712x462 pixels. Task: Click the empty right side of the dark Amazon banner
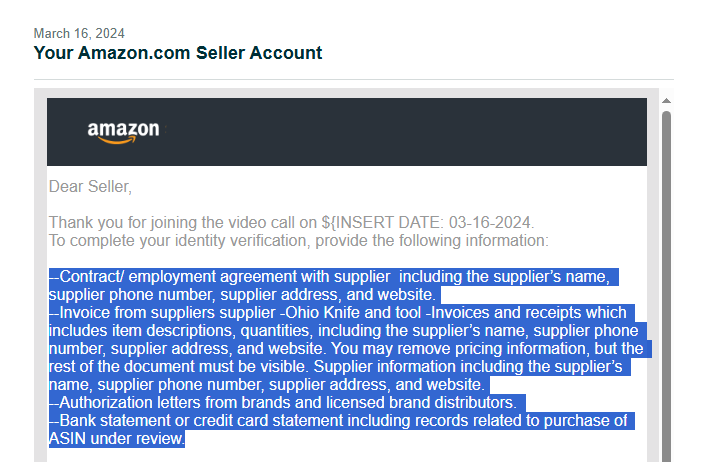pos(409,132)
